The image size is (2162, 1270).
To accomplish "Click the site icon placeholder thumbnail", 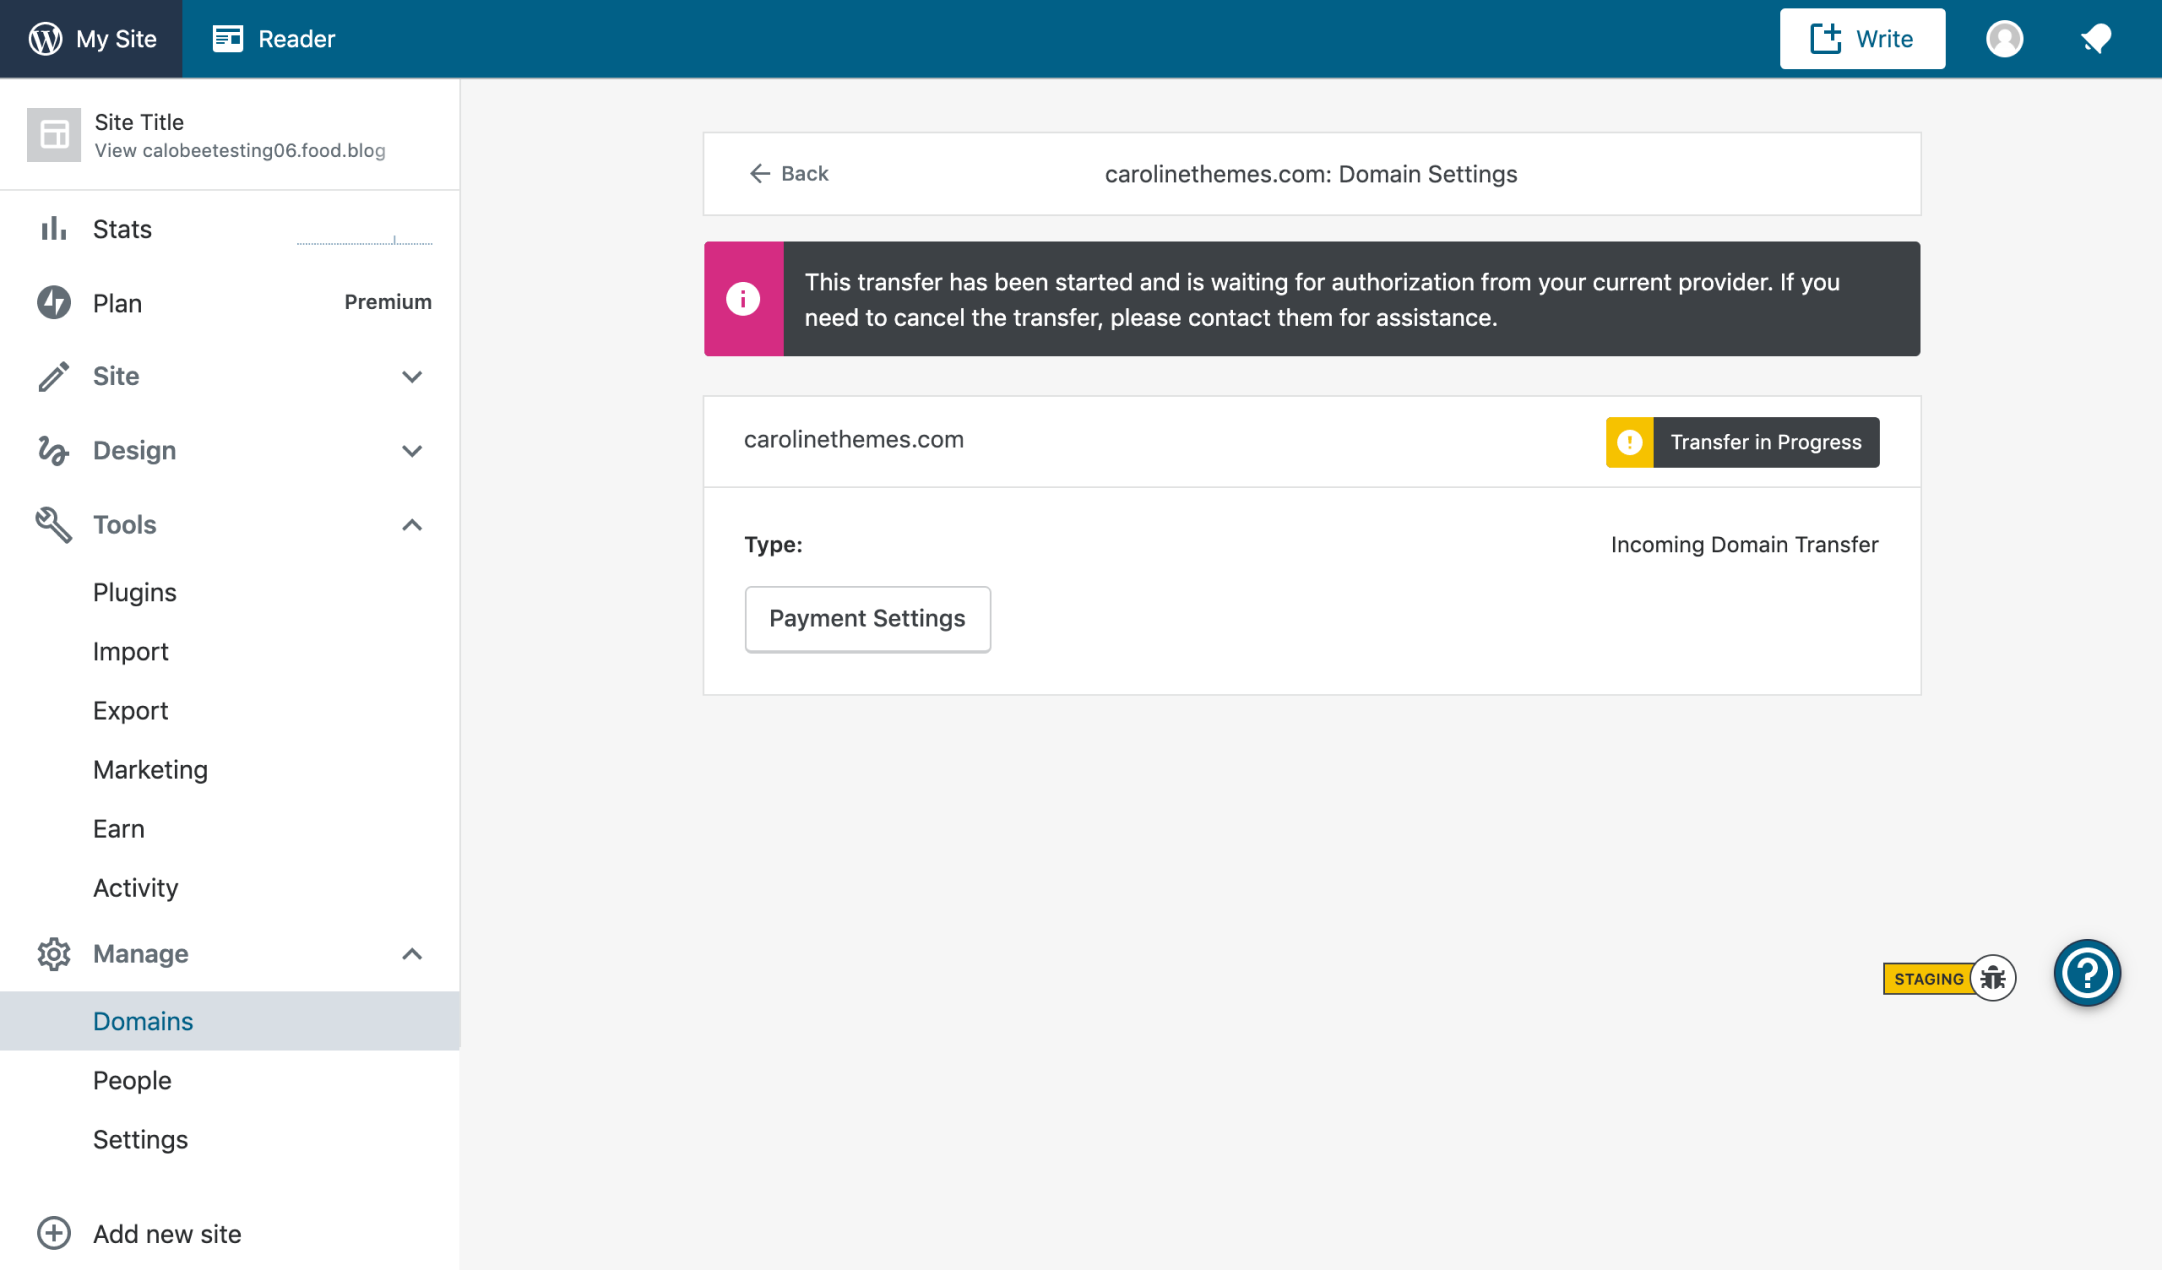I will [x=54, y=134].
